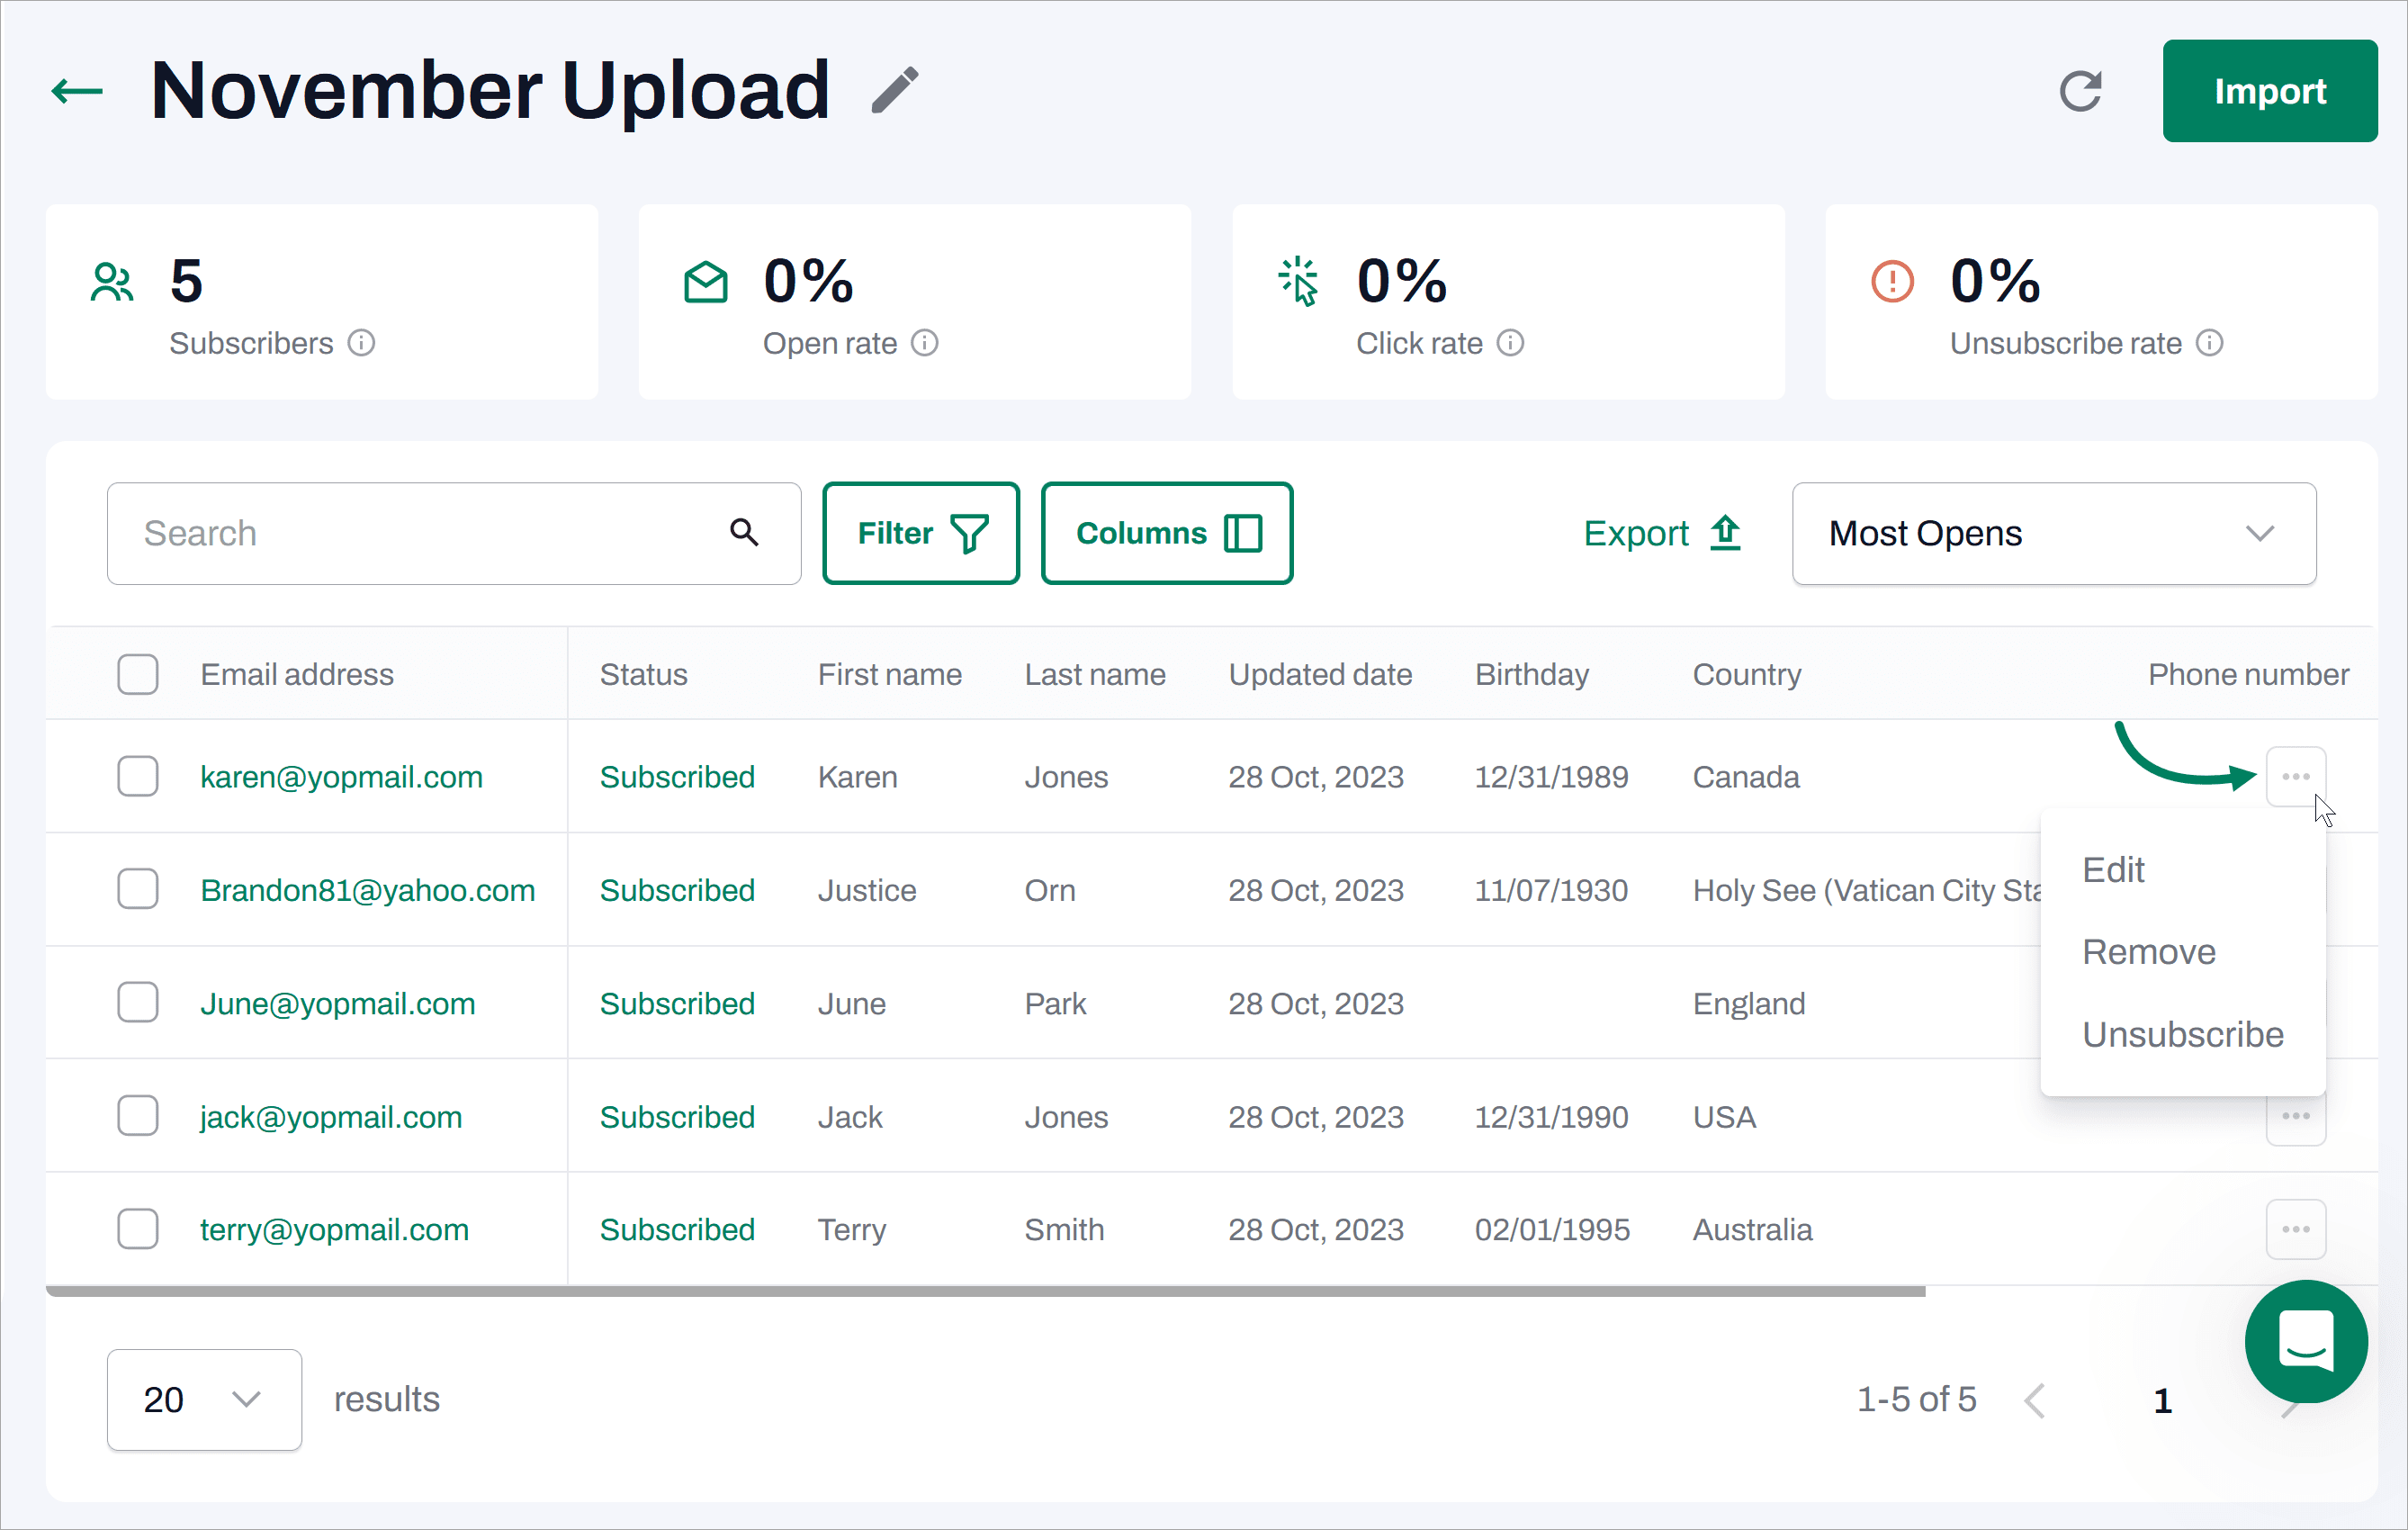Open three-dots menu for terry@yopmail.com row
The height and width of the screenshot is (1530, 2408).
(x=2295, y=1229)
